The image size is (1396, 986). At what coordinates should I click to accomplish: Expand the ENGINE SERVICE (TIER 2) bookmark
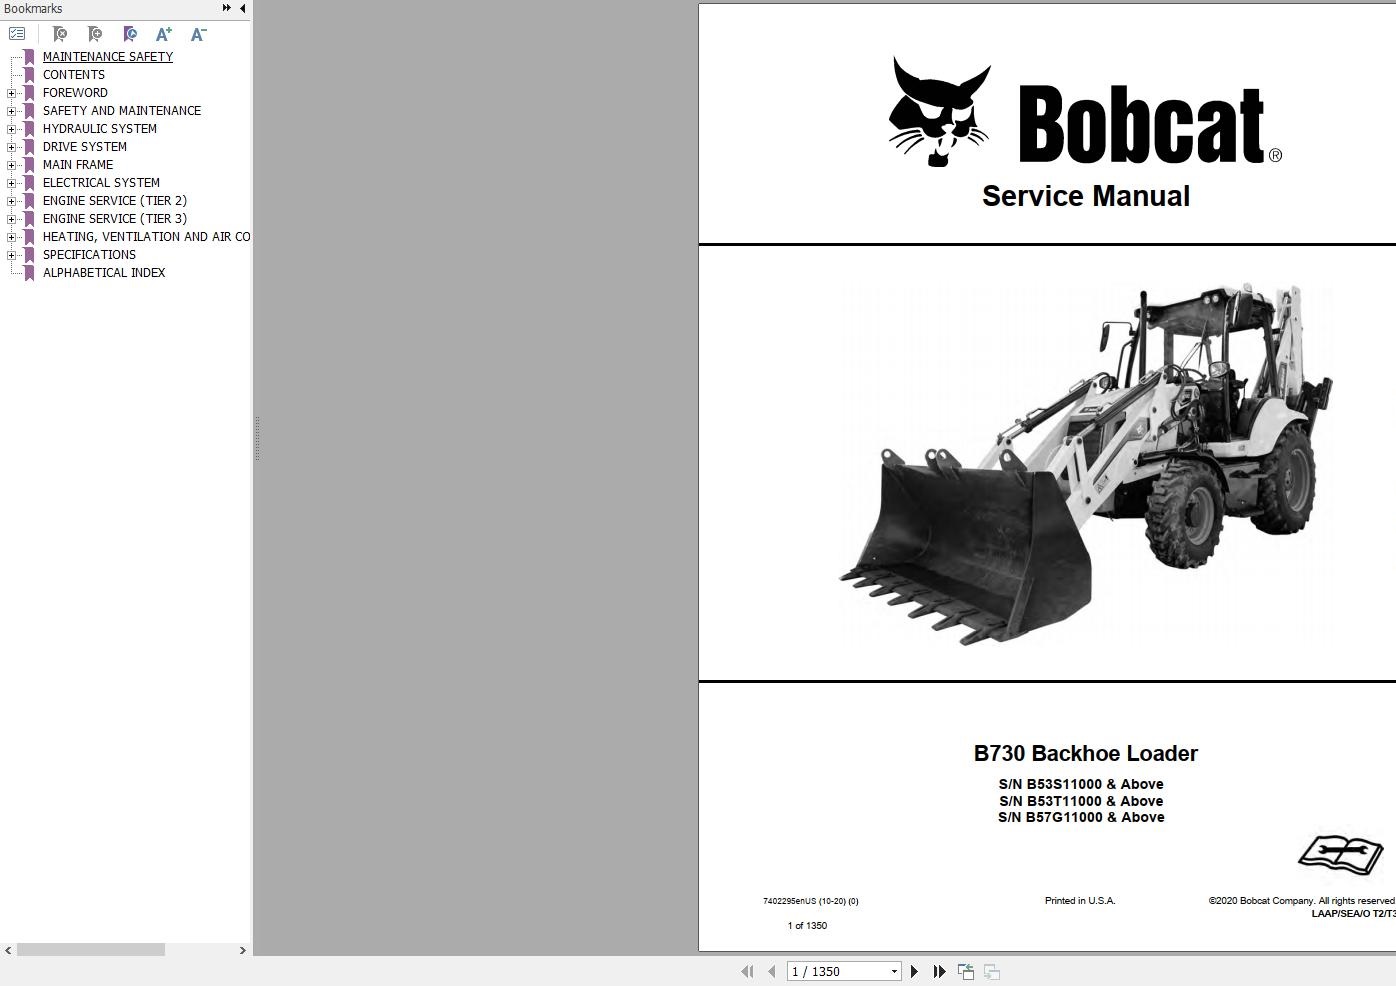click(x=11, y=201)
